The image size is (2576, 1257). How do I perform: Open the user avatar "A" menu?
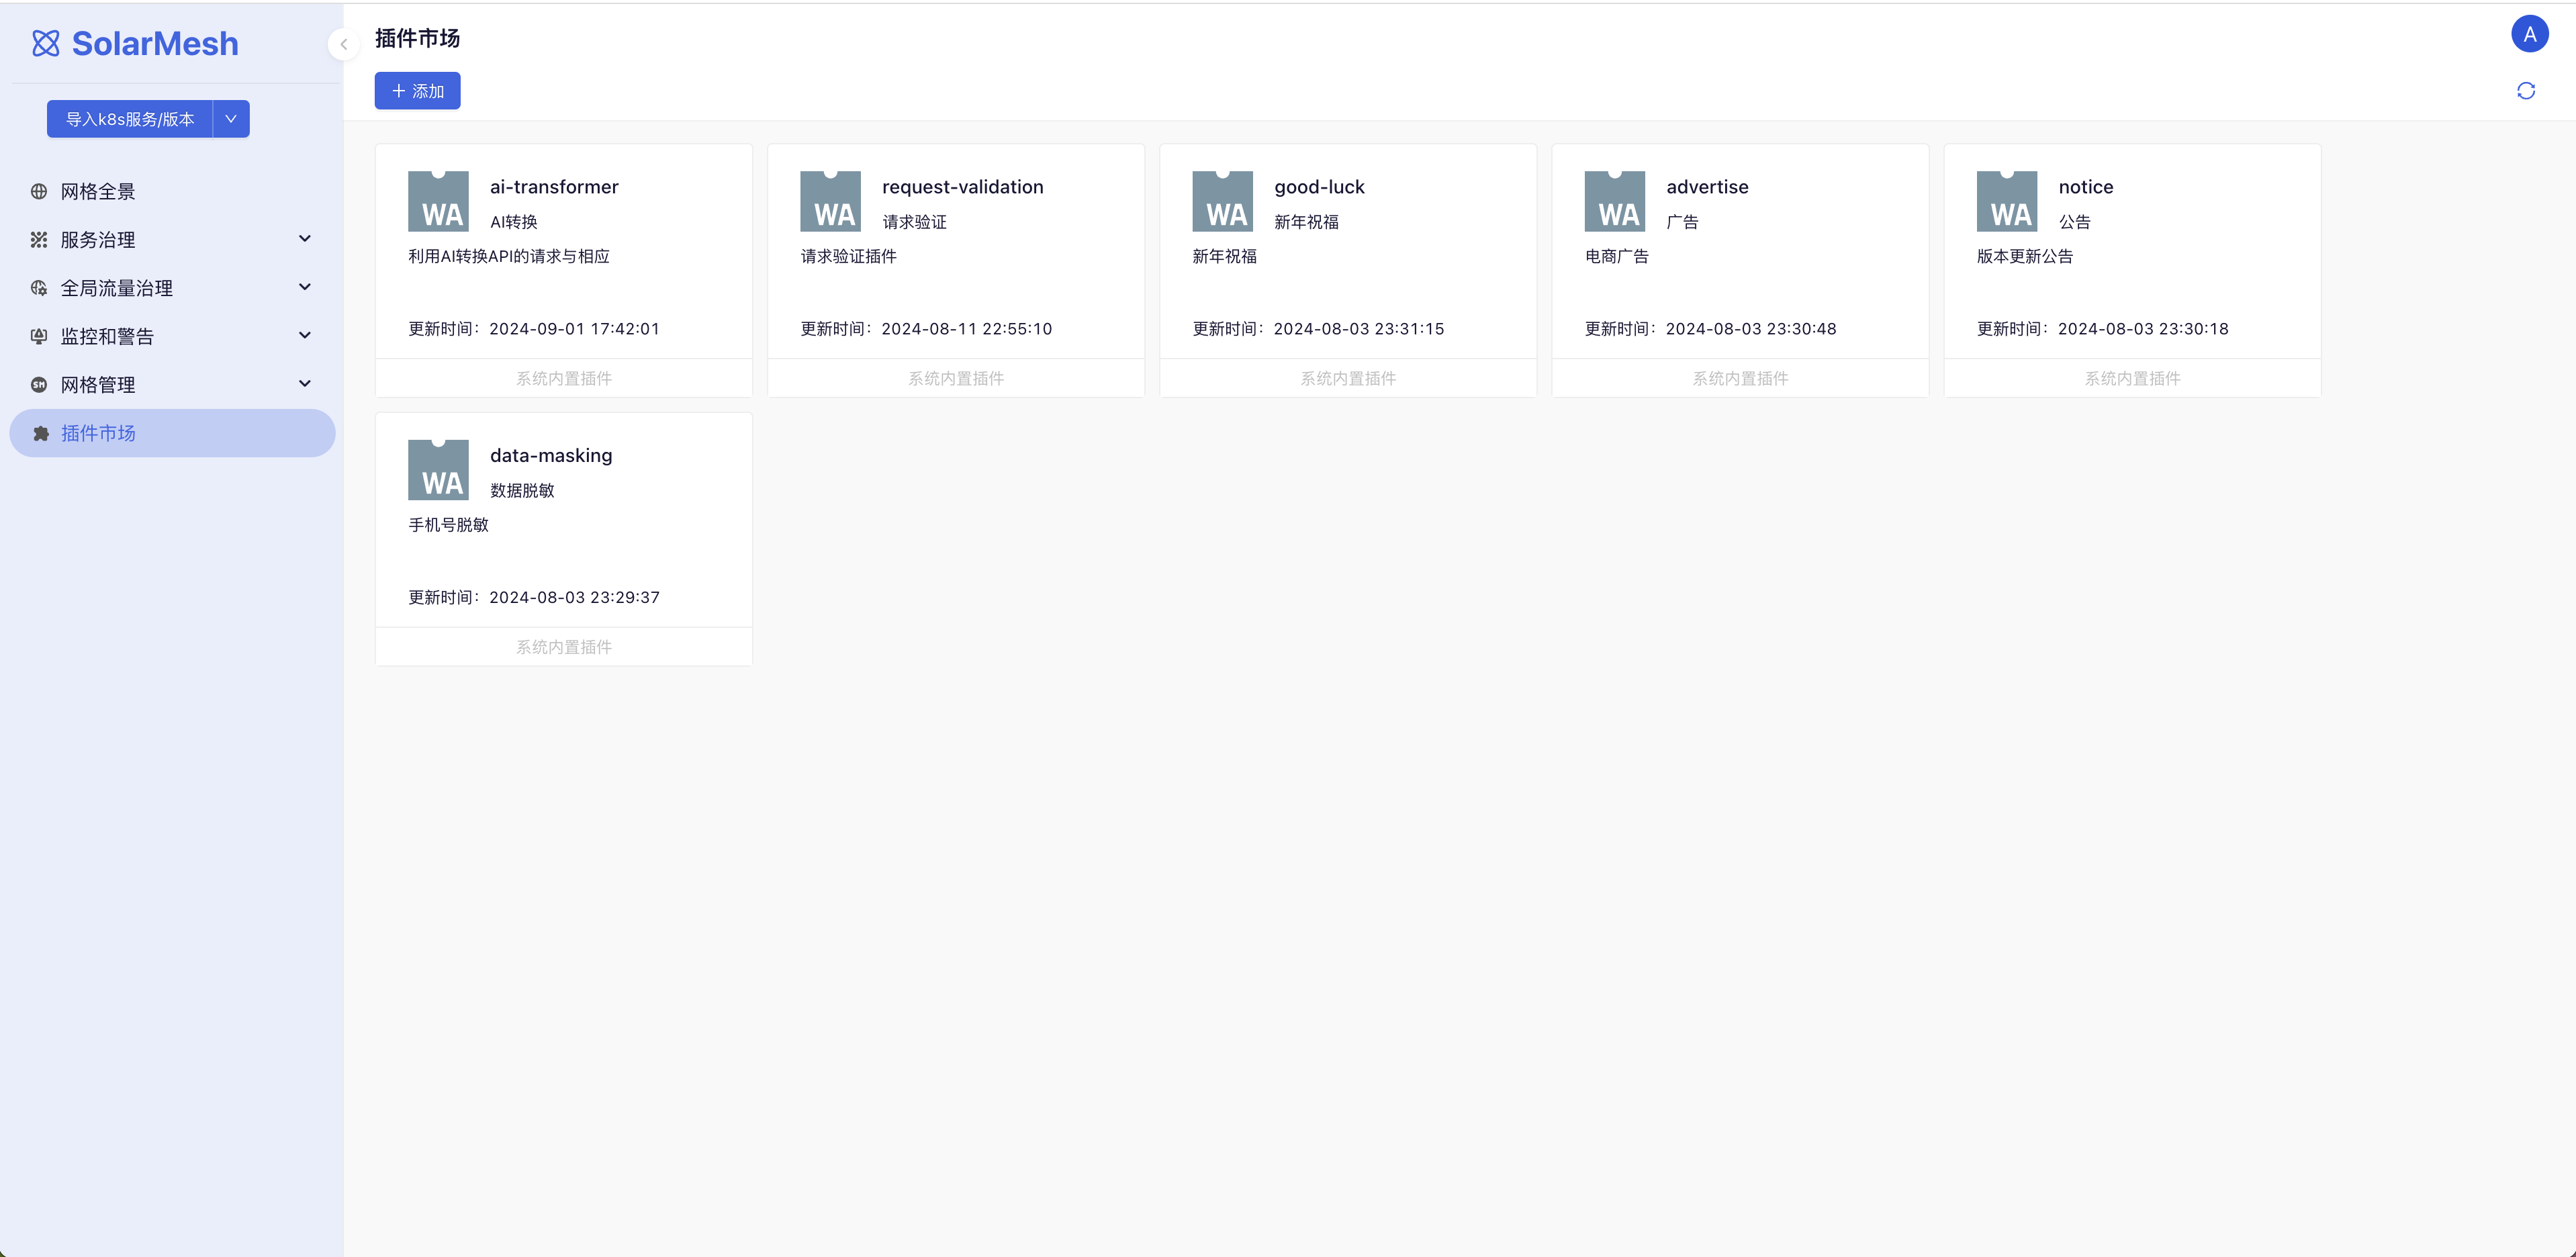click(x=2529, y=34)
